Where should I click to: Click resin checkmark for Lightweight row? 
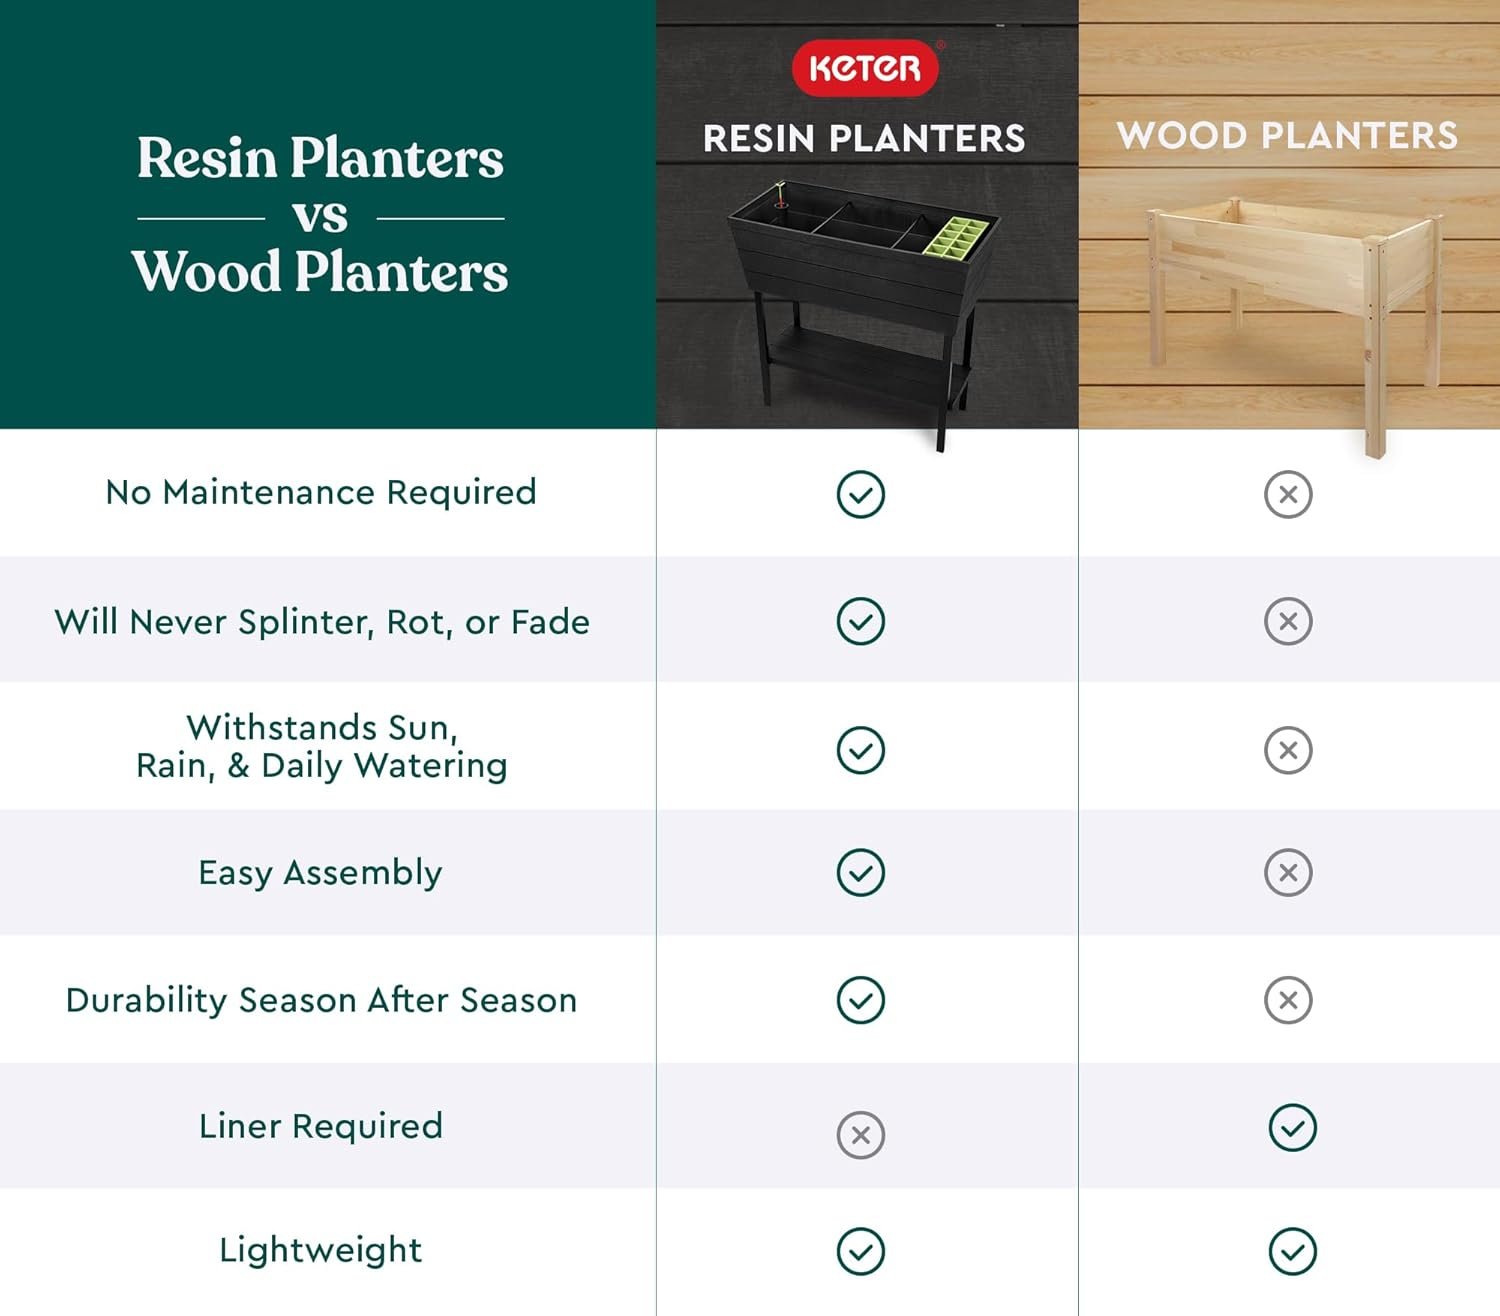click(861, 1251)
